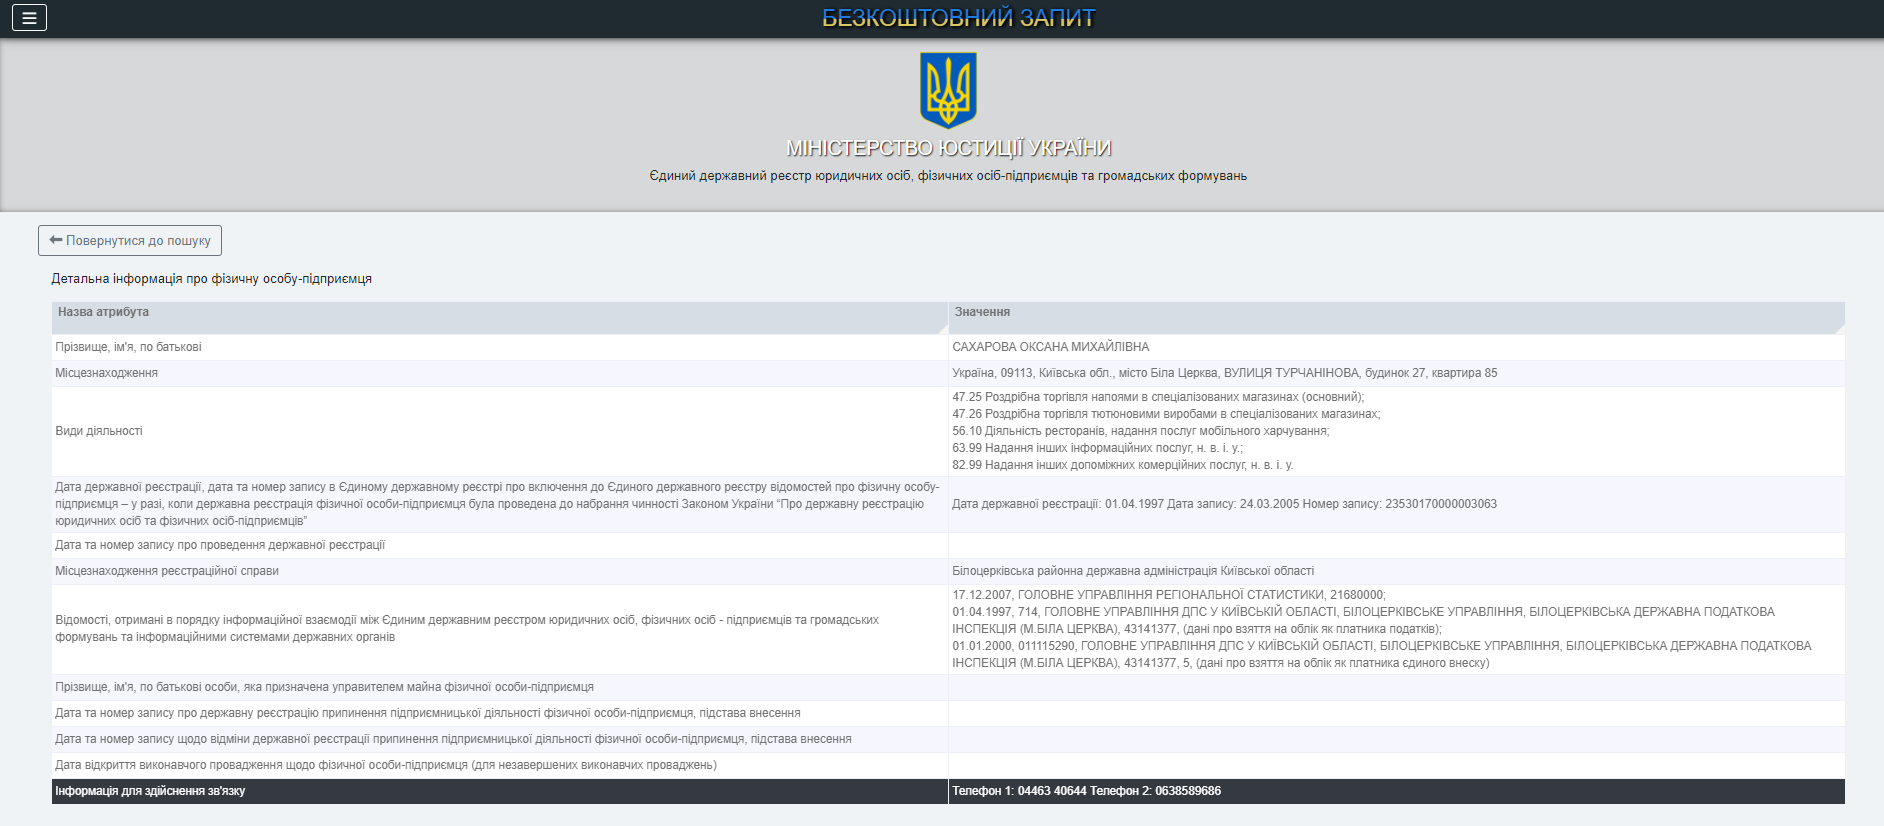Click the 'Місцезнаходження' attribute label
1884x826 pixels.
tap(106, 373)
